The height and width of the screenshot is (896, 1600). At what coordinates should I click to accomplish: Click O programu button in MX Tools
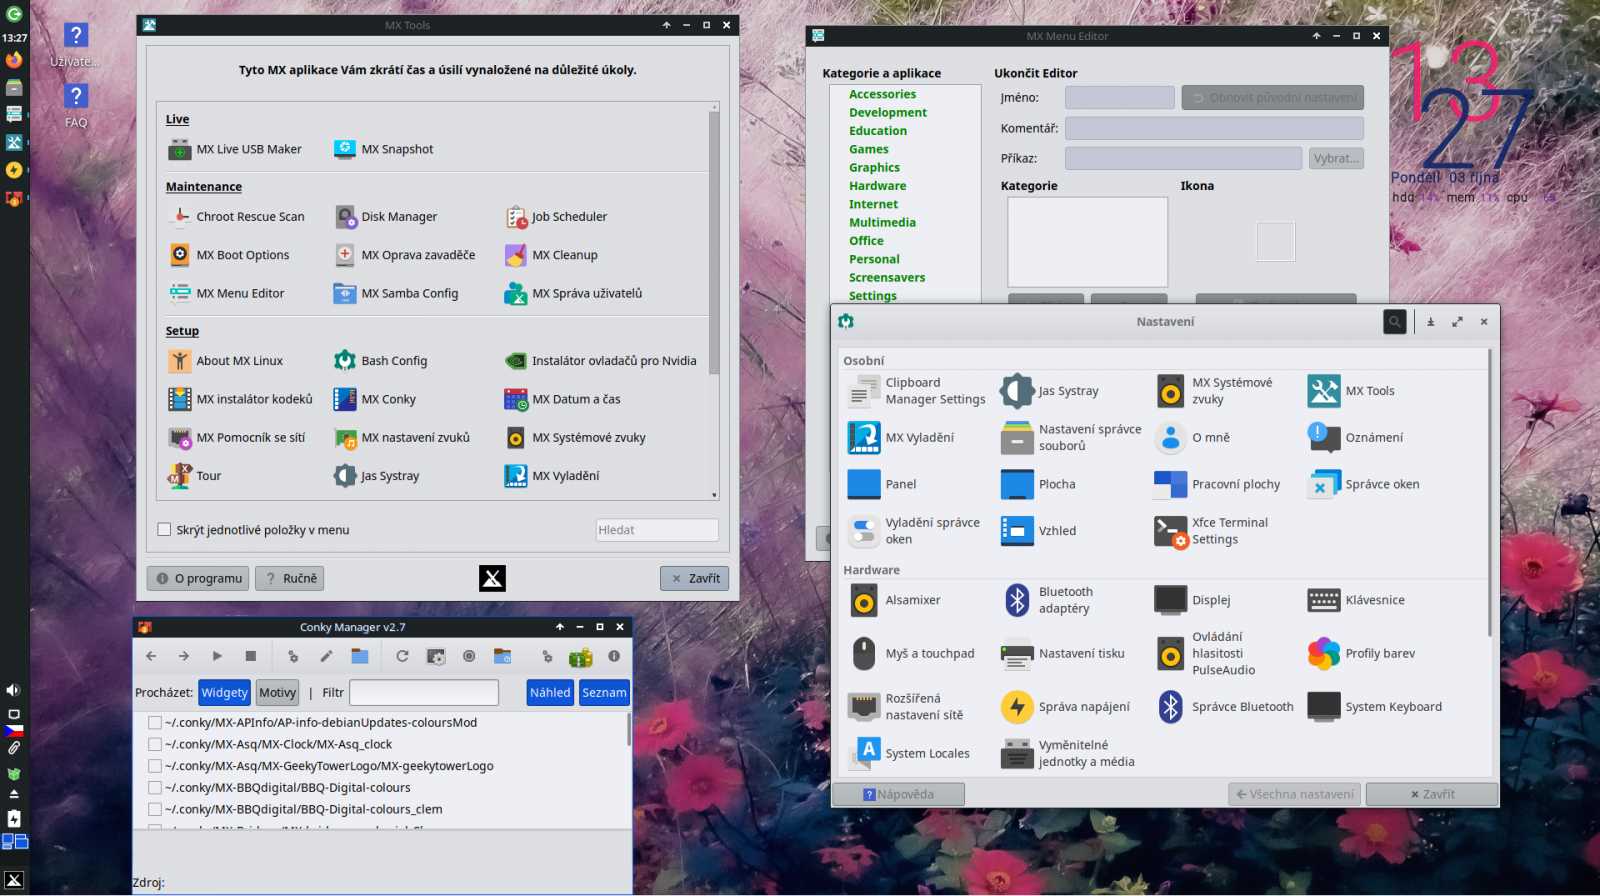point(198,579)
